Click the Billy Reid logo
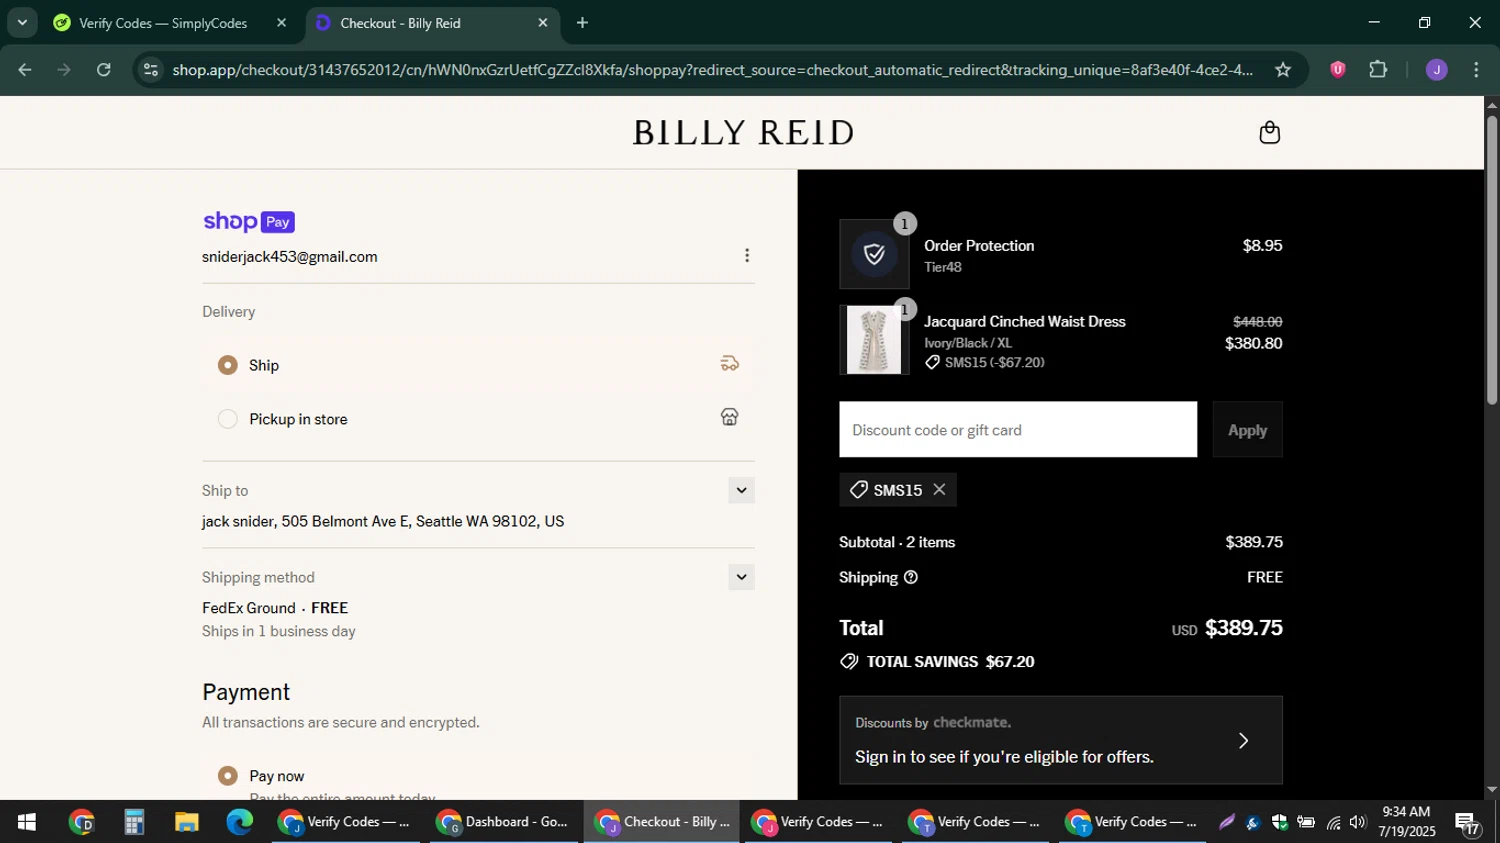This screenshot has width=1500, height=843. (x=743, y=132)
